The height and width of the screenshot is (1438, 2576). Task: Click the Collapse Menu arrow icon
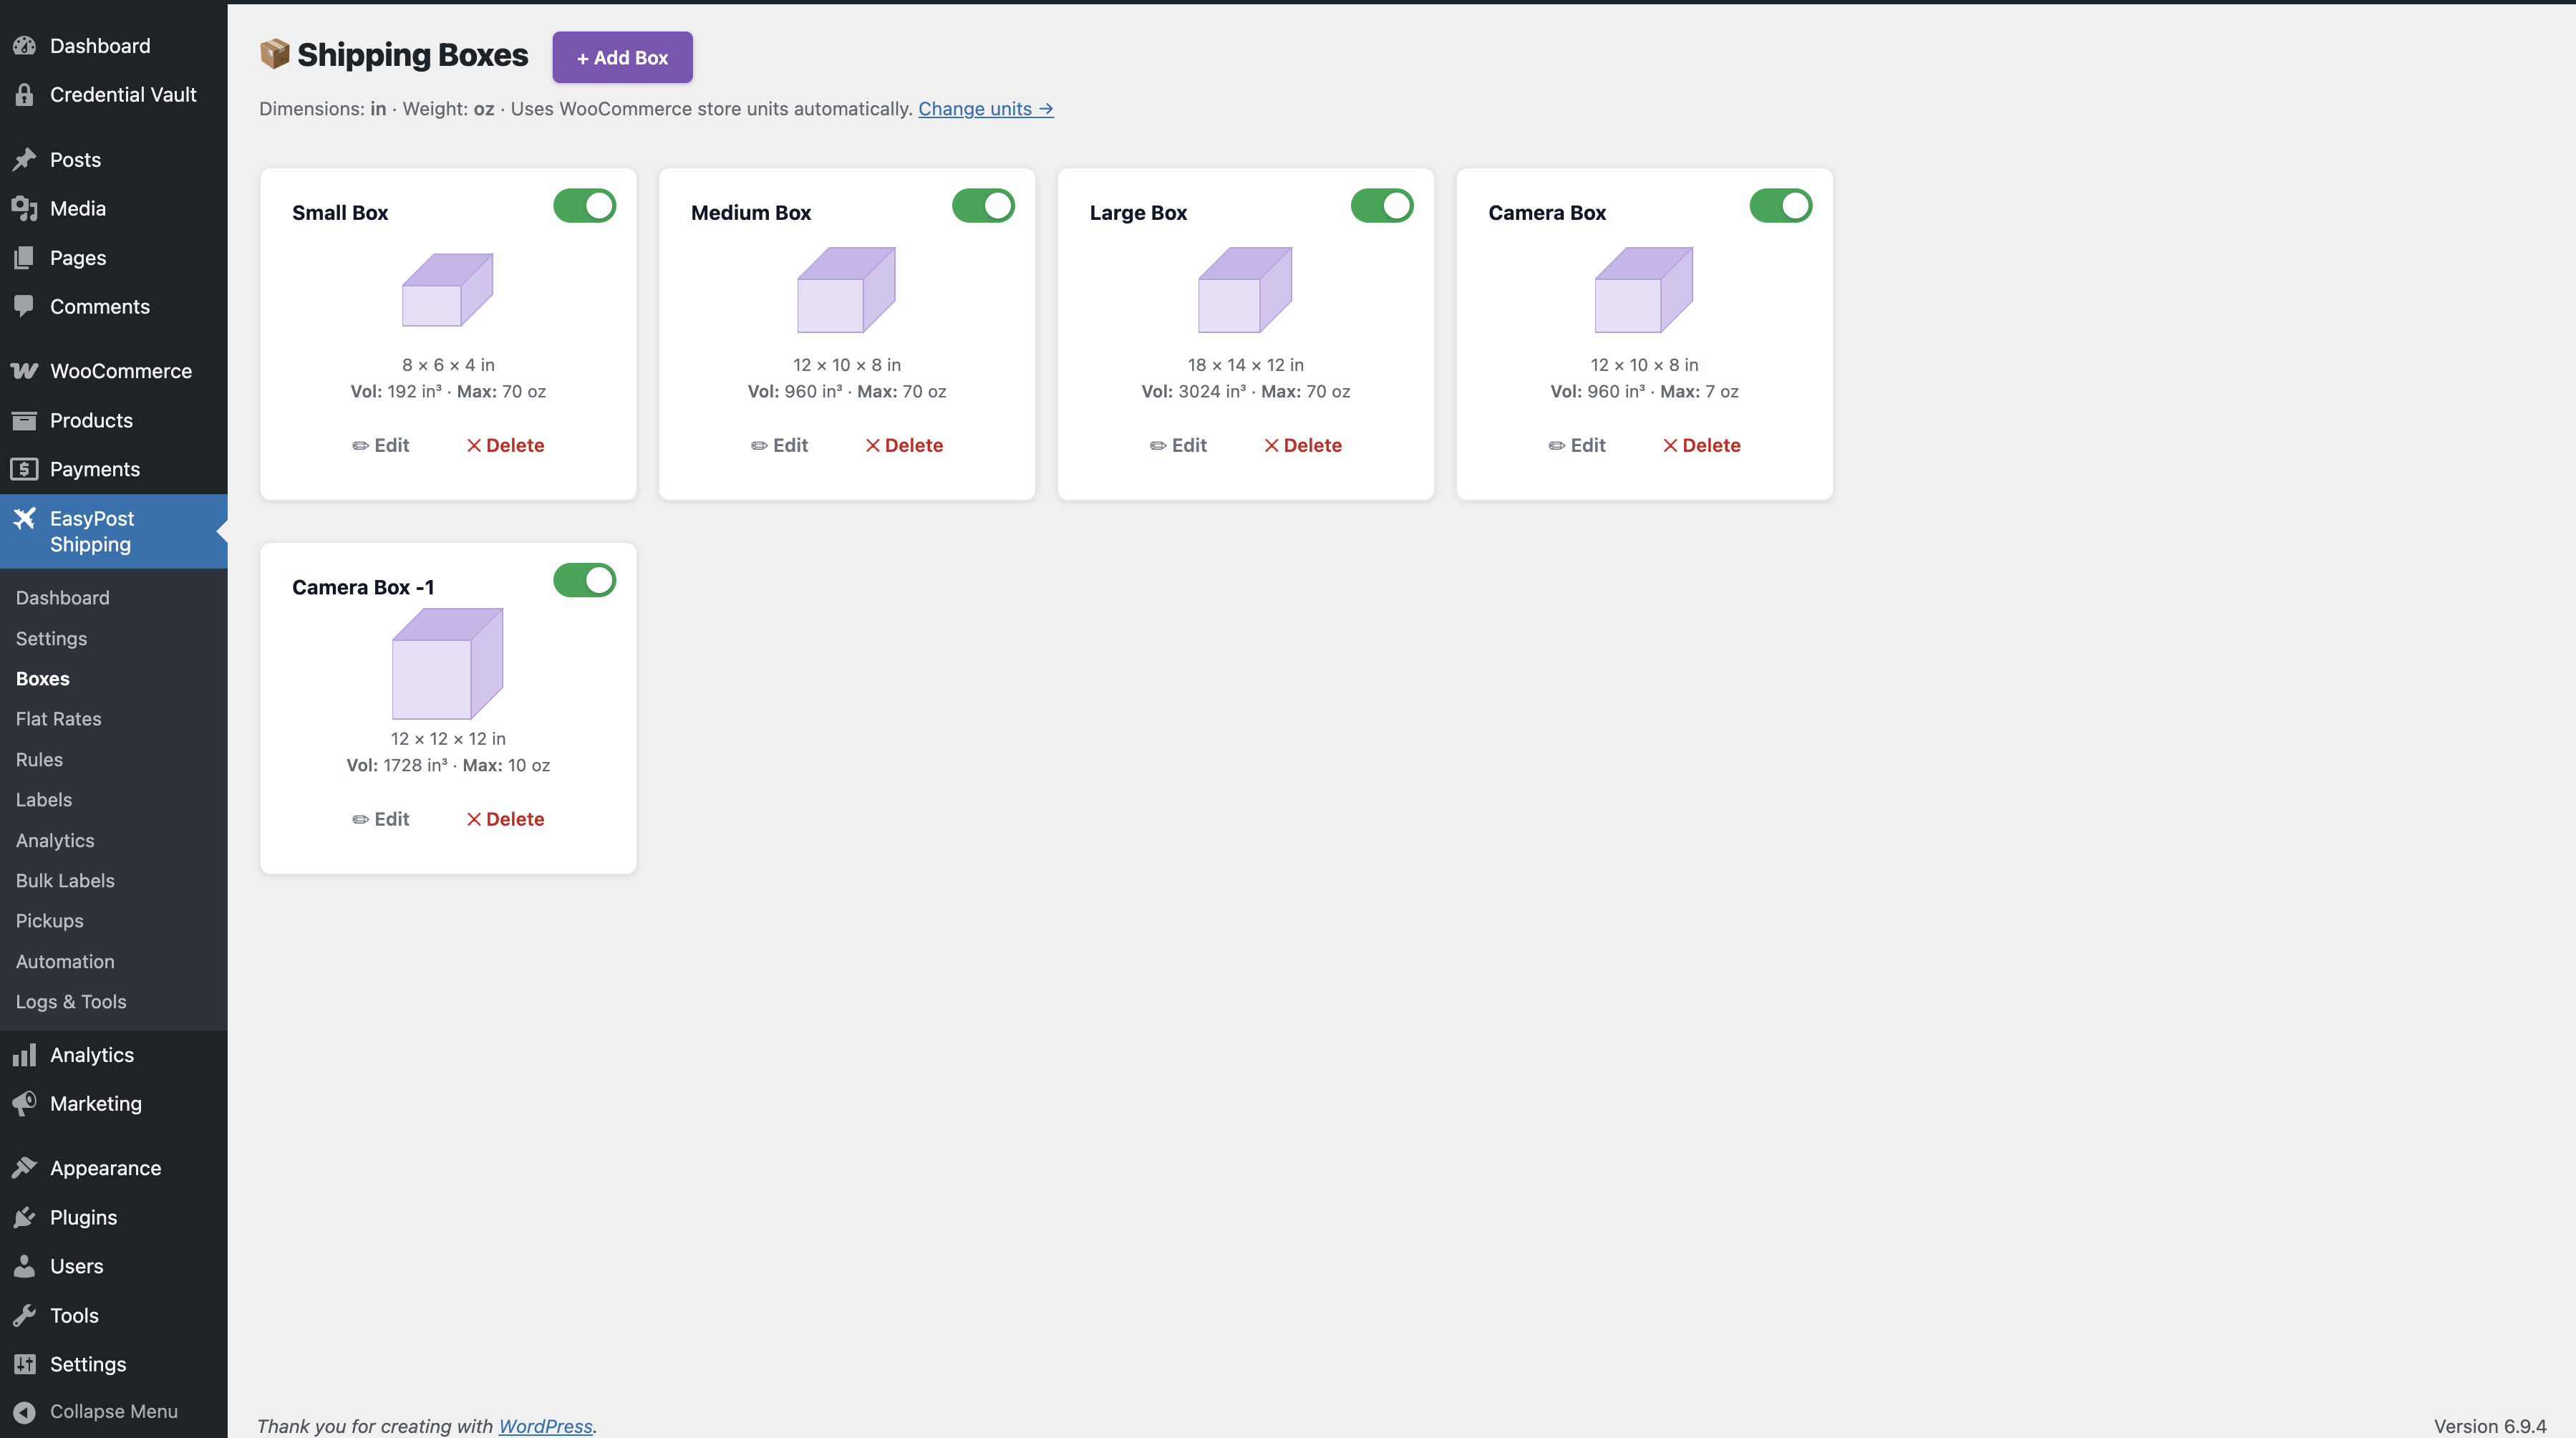tap(24, 1412)
